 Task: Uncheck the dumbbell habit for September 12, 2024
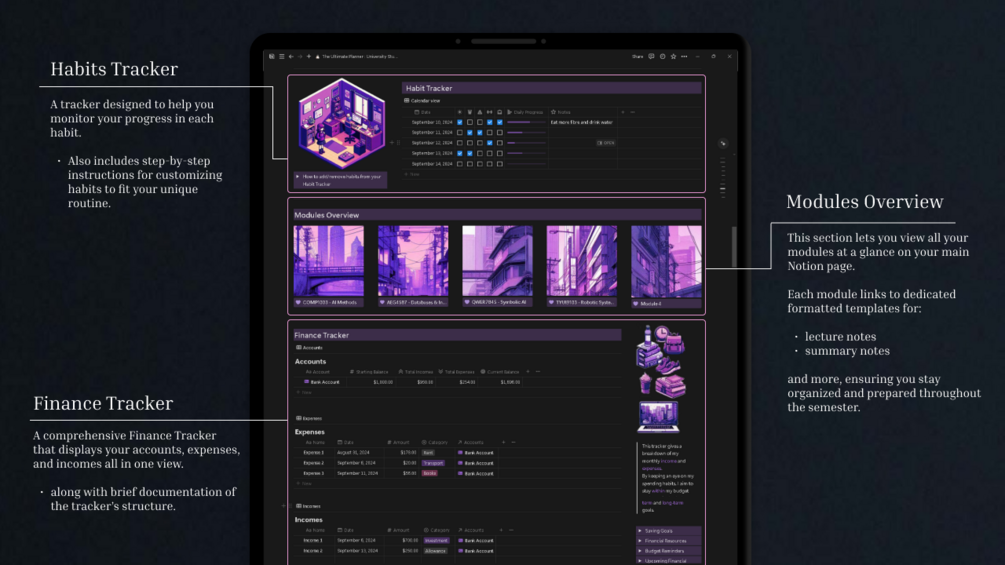pyautogui.click(x=490, y=143)
